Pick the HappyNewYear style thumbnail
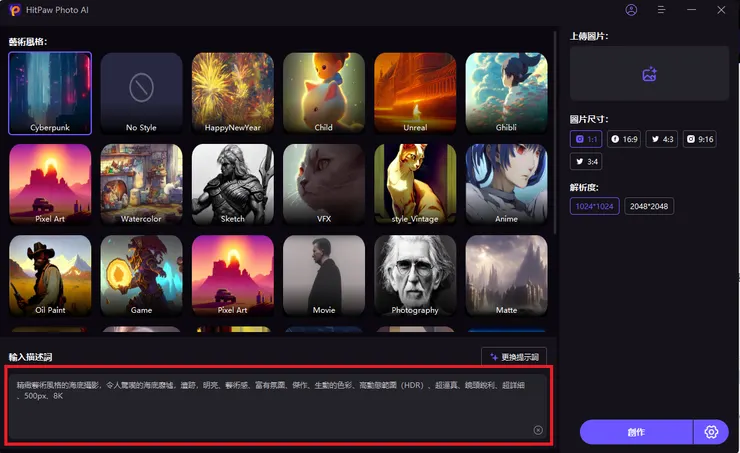This screenshot has width=740, height=453. 233,93
